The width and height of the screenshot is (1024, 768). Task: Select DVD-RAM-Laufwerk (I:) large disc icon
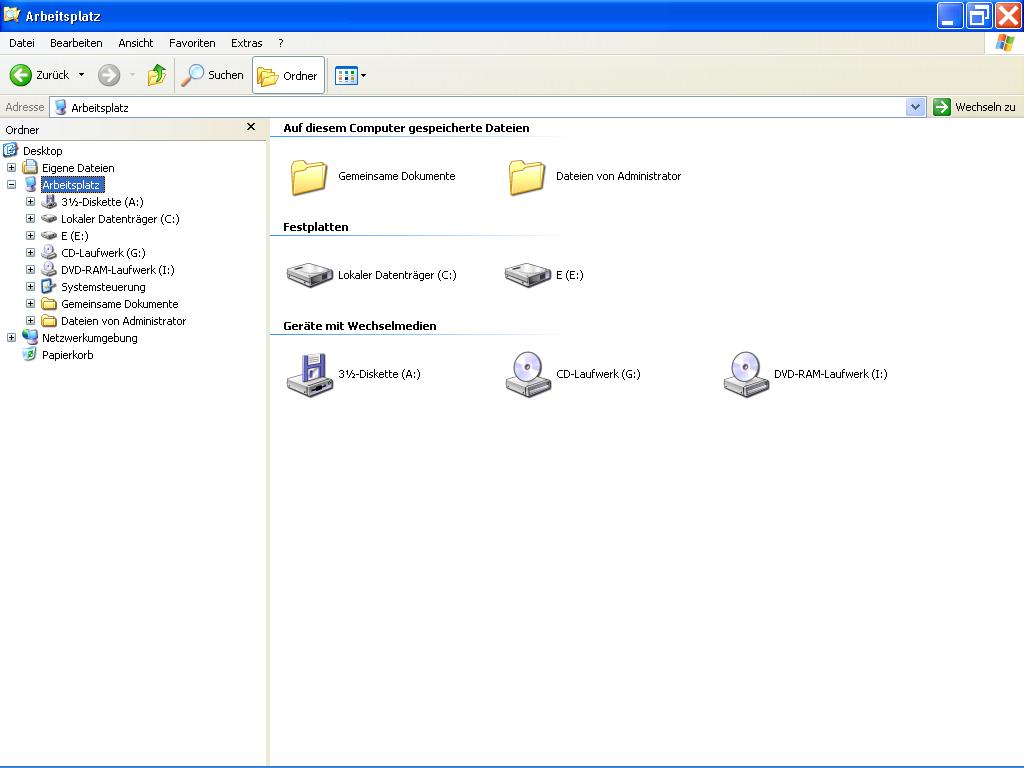coord(746,375)
